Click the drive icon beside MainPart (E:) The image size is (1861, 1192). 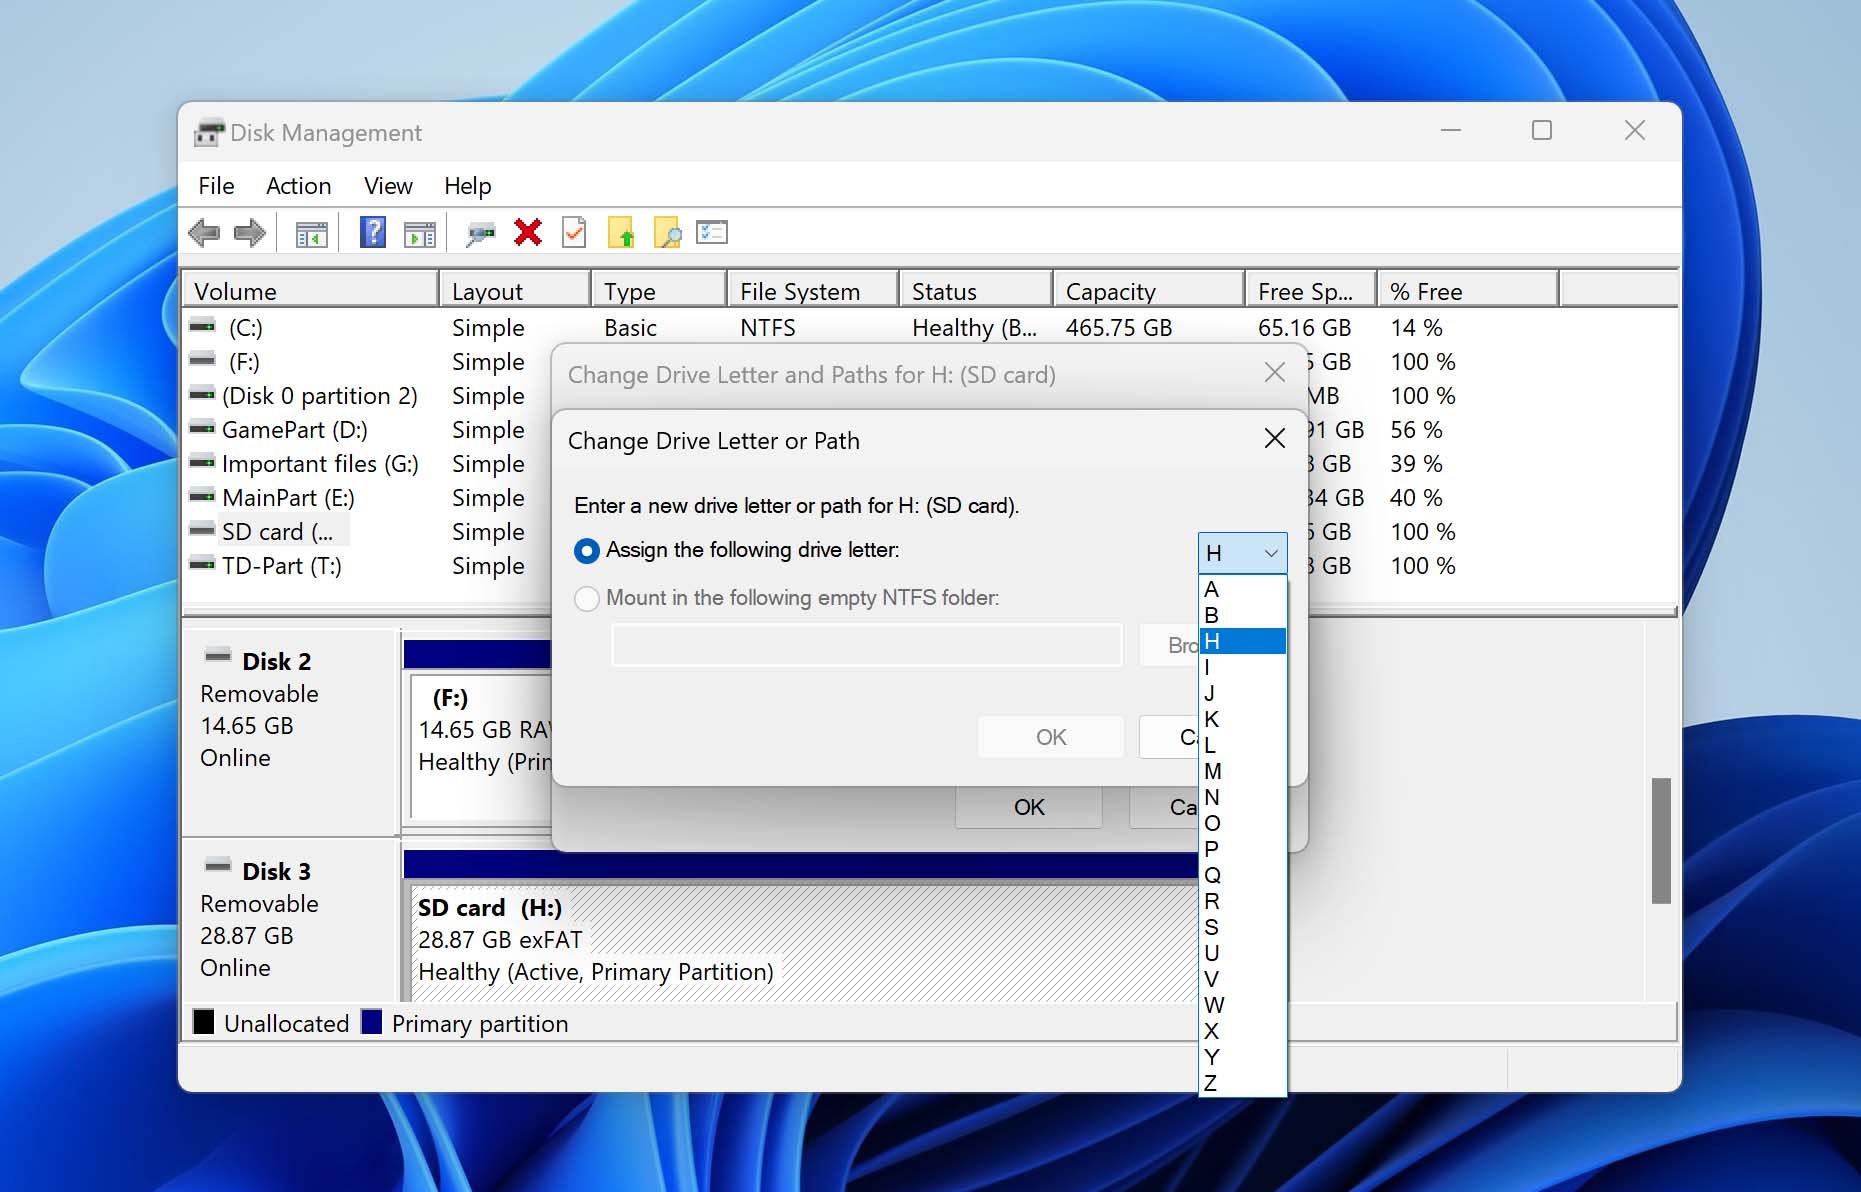[x=203, y=496]
